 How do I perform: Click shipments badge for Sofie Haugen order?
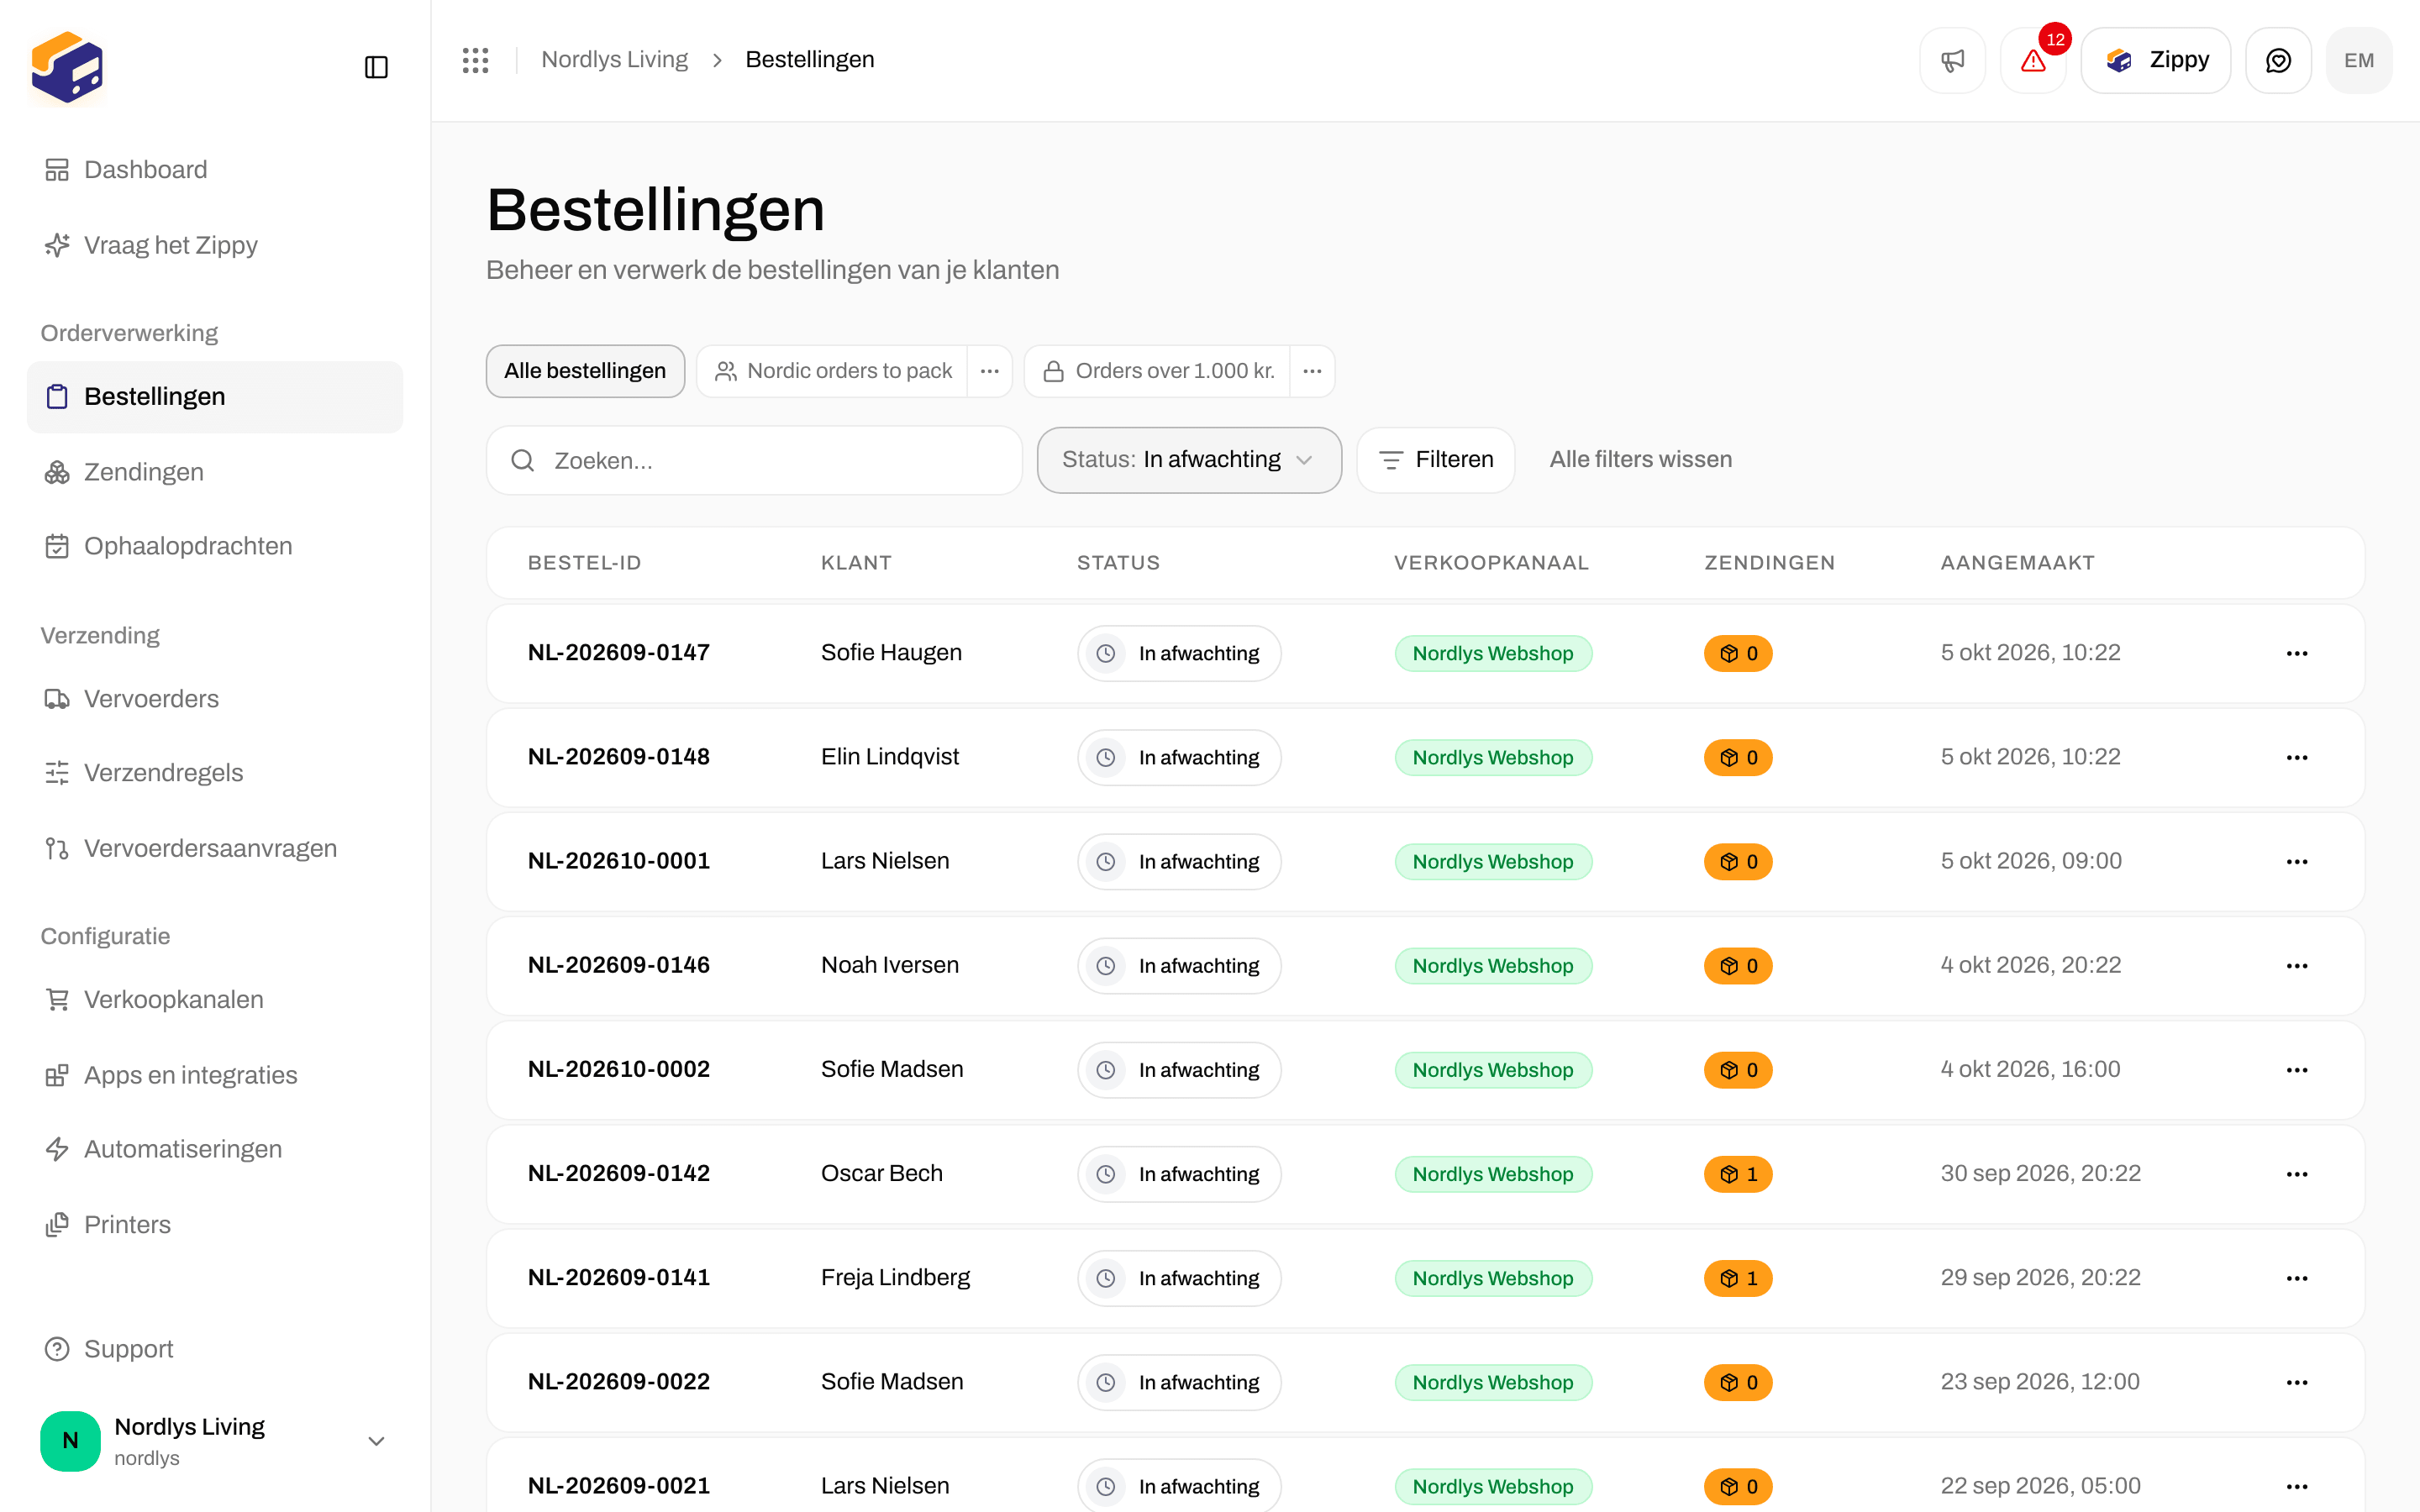coord(1738,653)
